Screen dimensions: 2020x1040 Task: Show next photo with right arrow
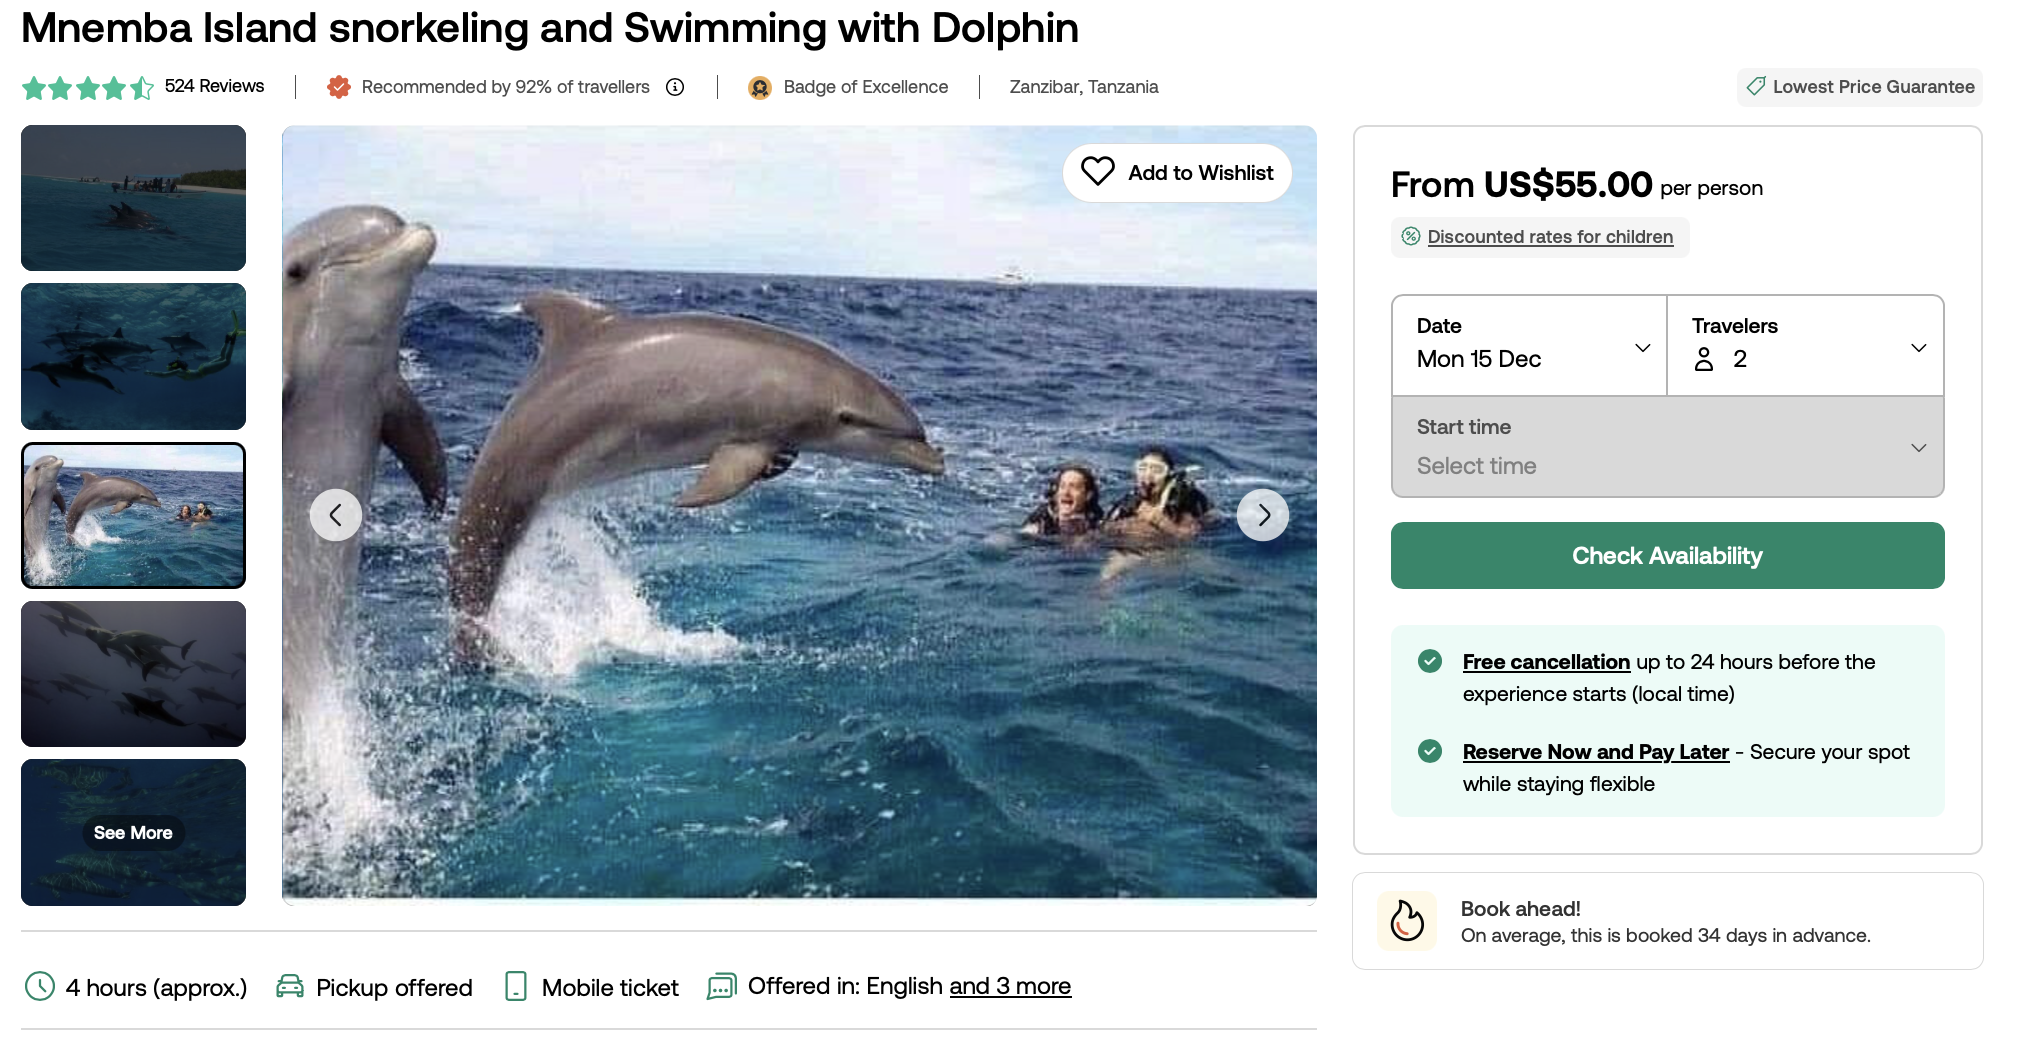pos(1263,515)
